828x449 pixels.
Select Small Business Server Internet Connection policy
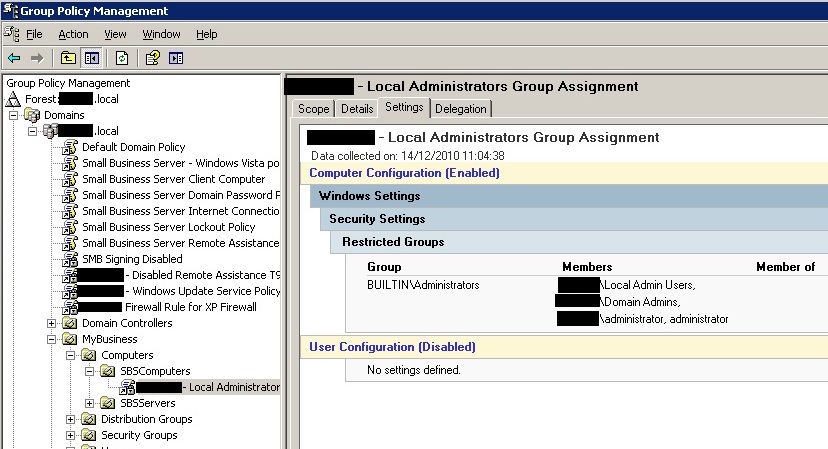181,211
